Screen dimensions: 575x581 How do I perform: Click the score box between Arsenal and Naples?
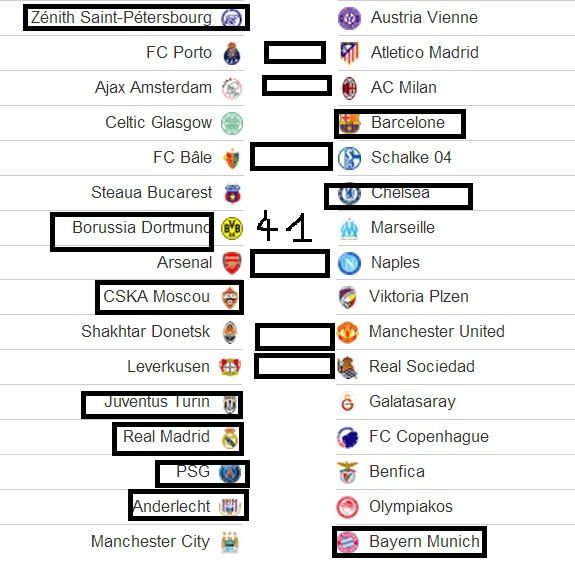pos(290,263)
